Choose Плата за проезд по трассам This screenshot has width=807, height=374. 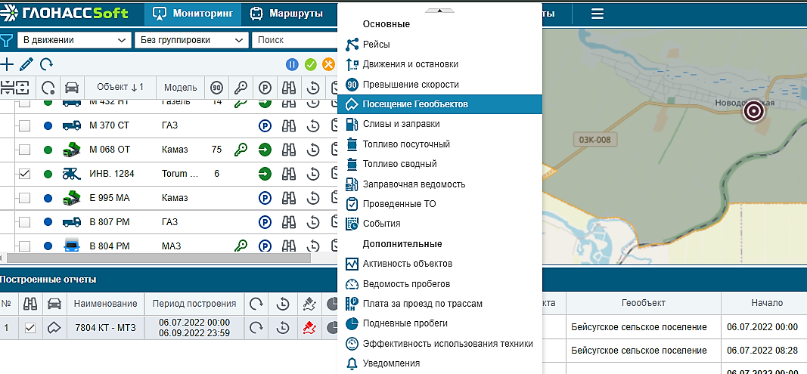tap(439, 304)
